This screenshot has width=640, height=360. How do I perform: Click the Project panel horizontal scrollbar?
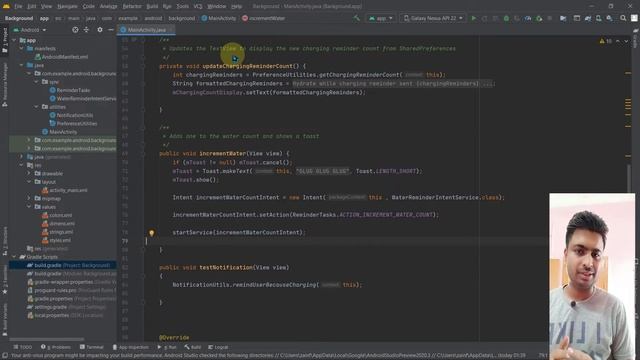coord(47,339)
